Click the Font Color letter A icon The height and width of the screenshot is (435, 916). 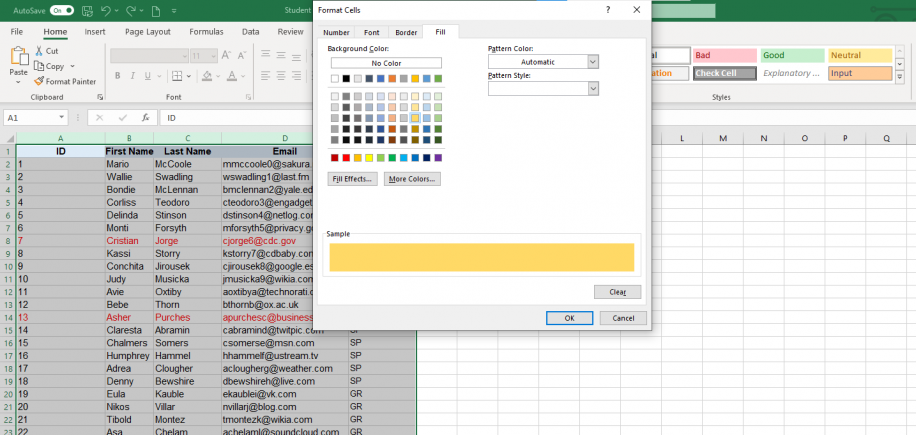[232, 76]
